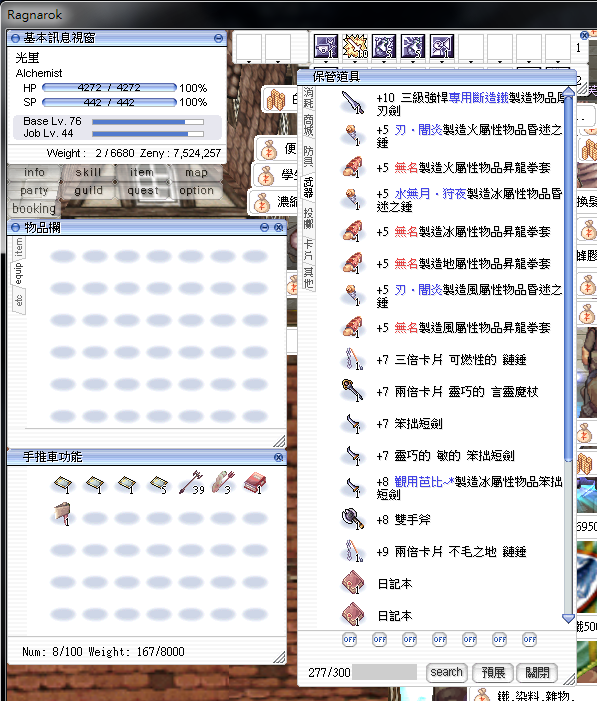
Task: Switch to the 防具 armor tab
Action: [308, 156]
